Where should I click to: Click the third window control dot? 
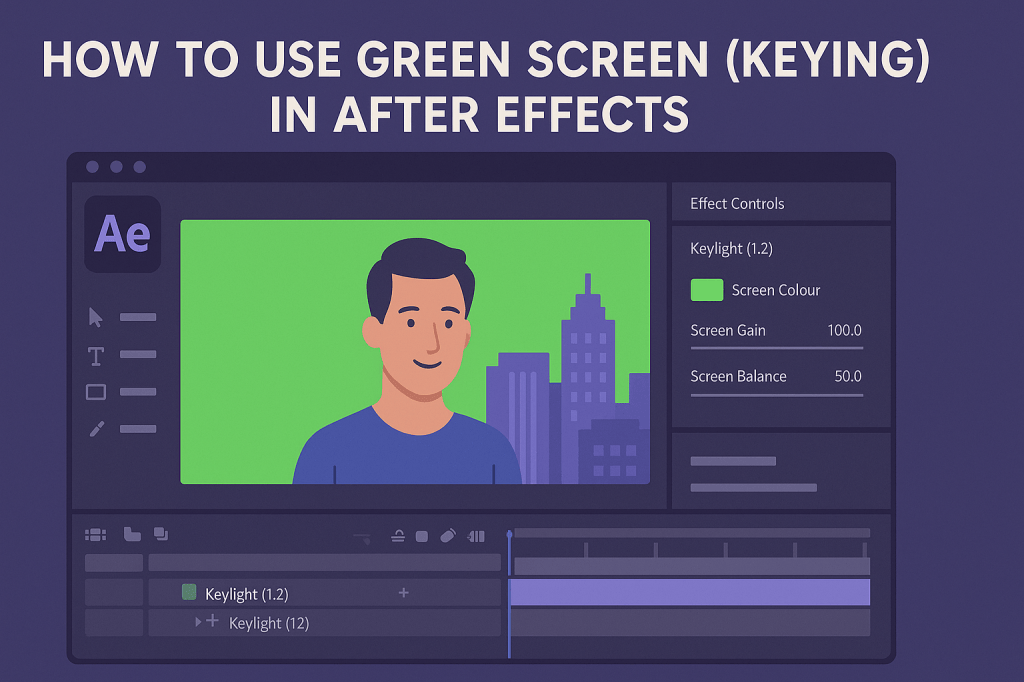point(139,167)
